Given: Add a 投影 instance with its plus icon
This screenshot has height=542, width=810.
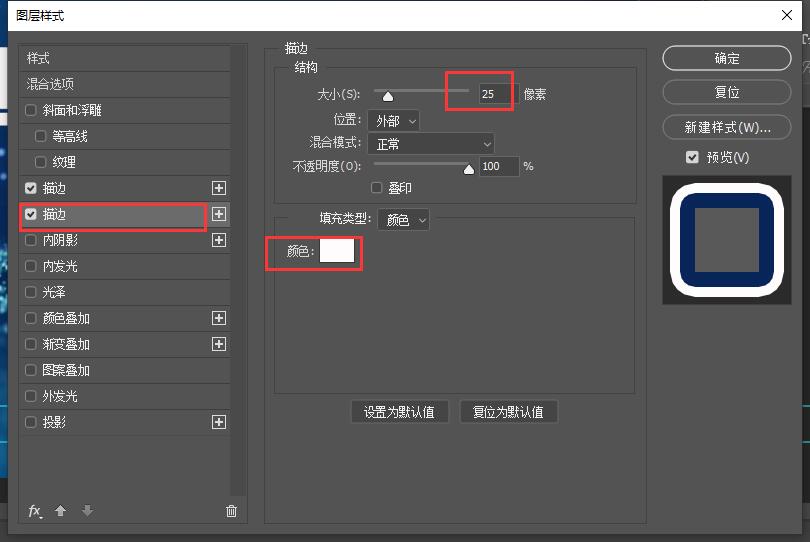Looking at the screenshot, I should pos(219,422).
